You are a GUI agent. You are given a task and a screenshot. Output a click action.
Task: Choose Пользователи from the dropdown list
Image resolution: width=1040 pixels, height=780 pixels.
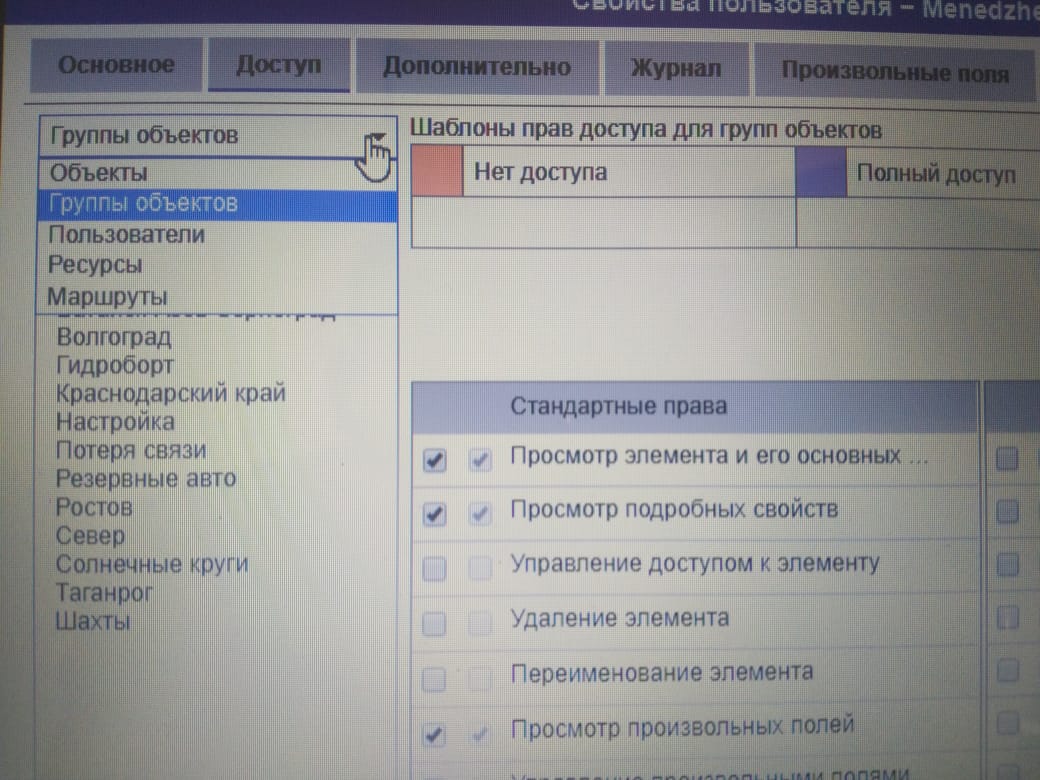tap(126, 235)
